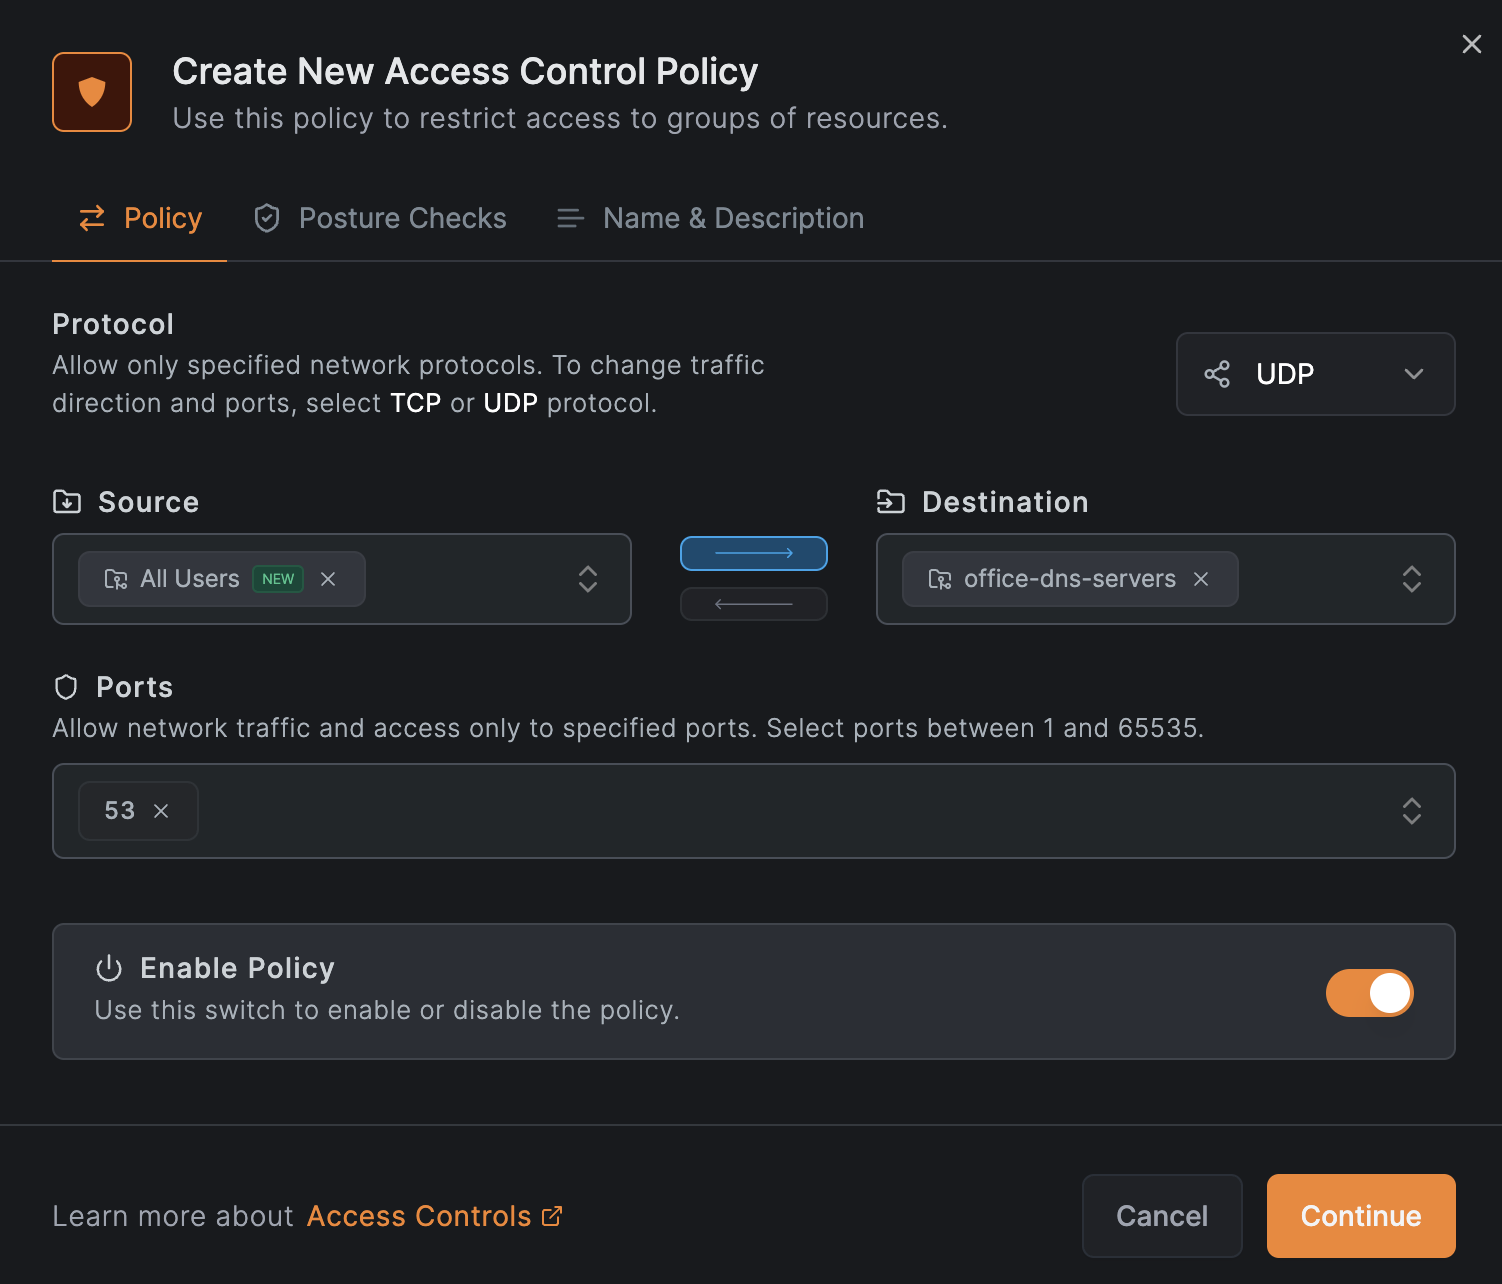Remove port 53 from ports list
Image resolution: width=1502 pixels, height=1284 pixels.
(x=161, y=811)
